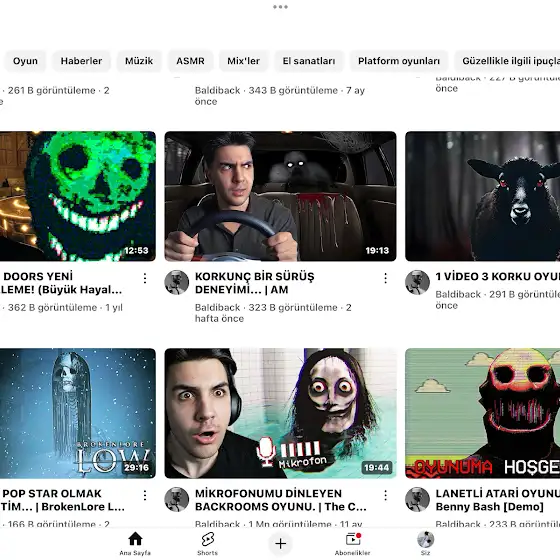Open options menu for KORKUNÇ BİR SÜRÜŞ video
This screenshot has height=560, width=560.
(x=385, y=278)
